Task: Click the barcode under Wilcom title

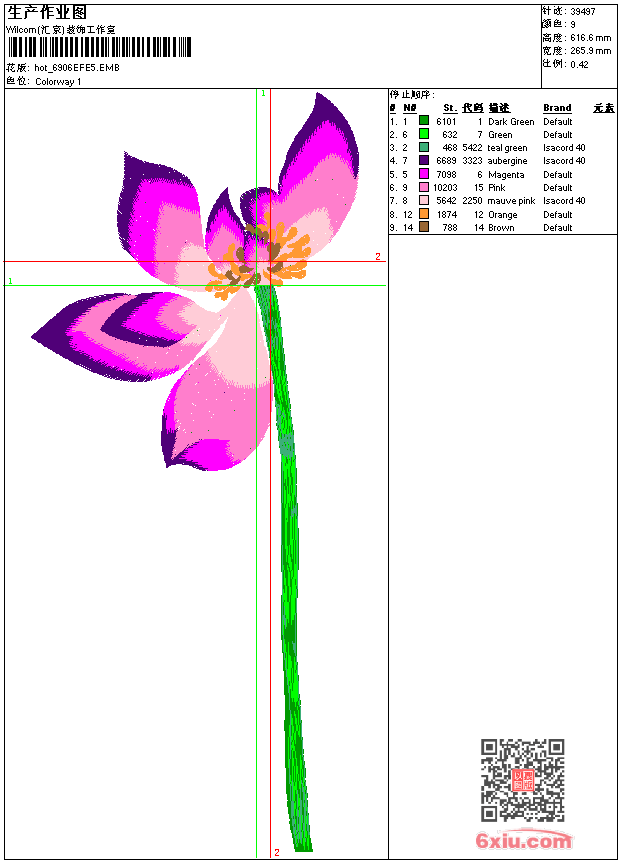Action: [x=98, y=48]
